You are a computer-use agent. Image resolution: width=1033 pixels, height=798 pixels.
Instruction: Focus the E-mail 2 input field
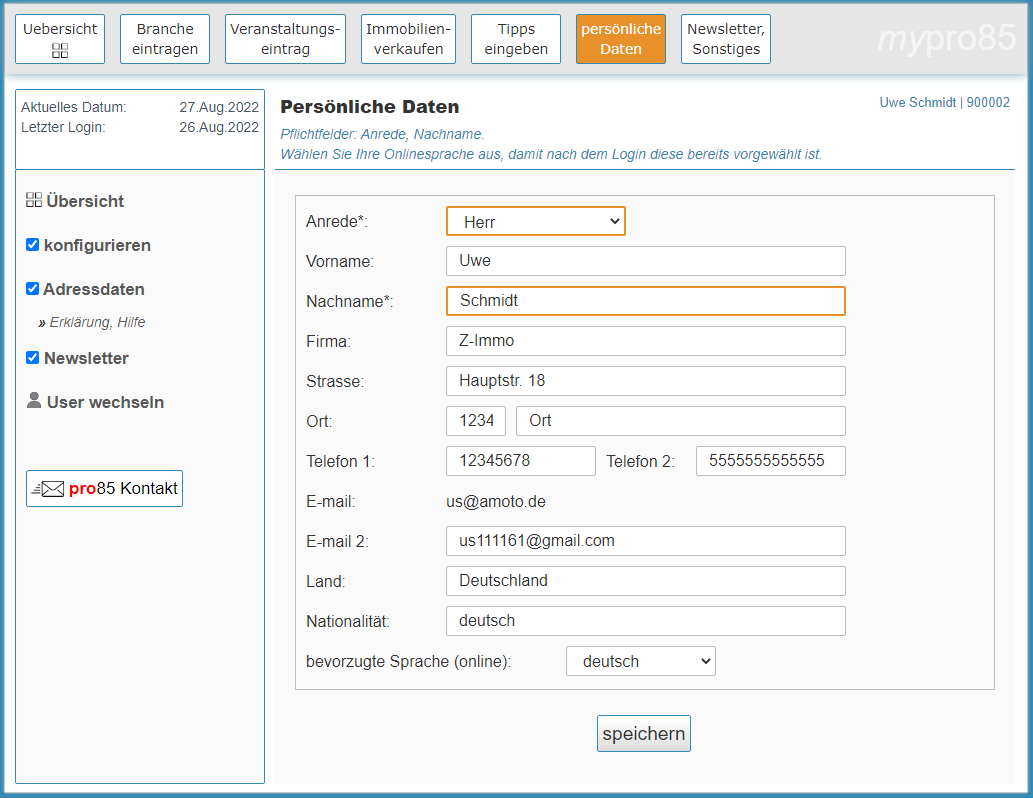click(645, 541)
